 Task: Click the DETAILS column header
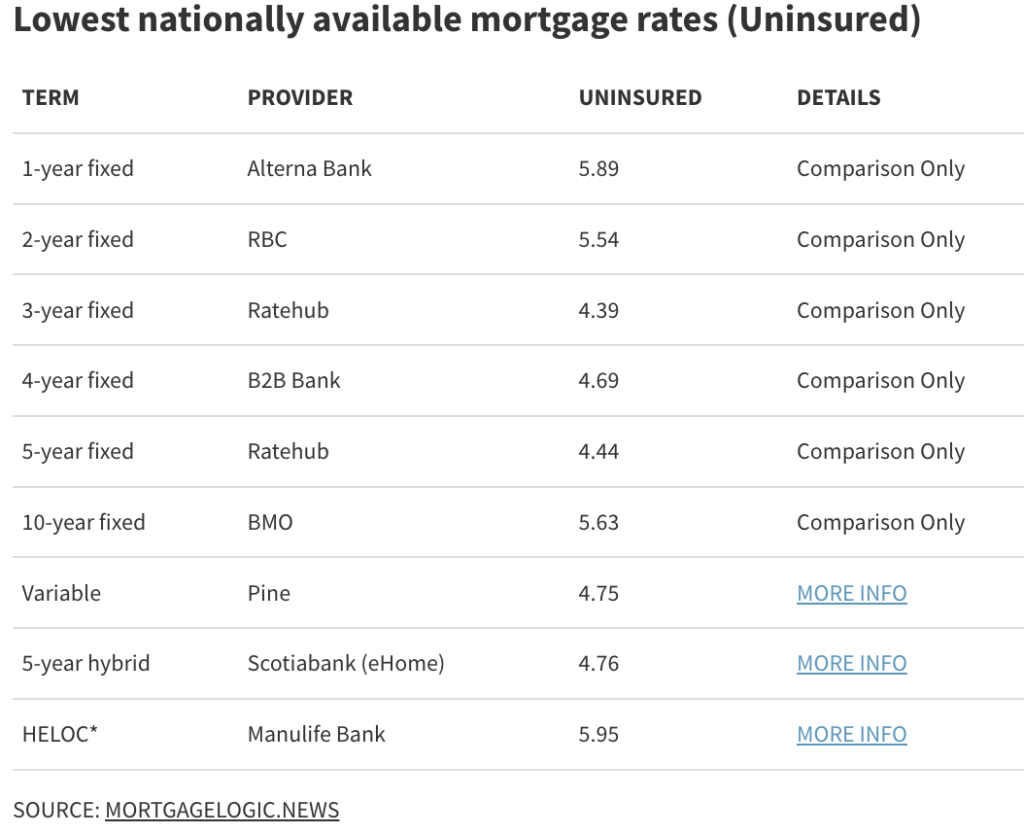pos(838,98)
